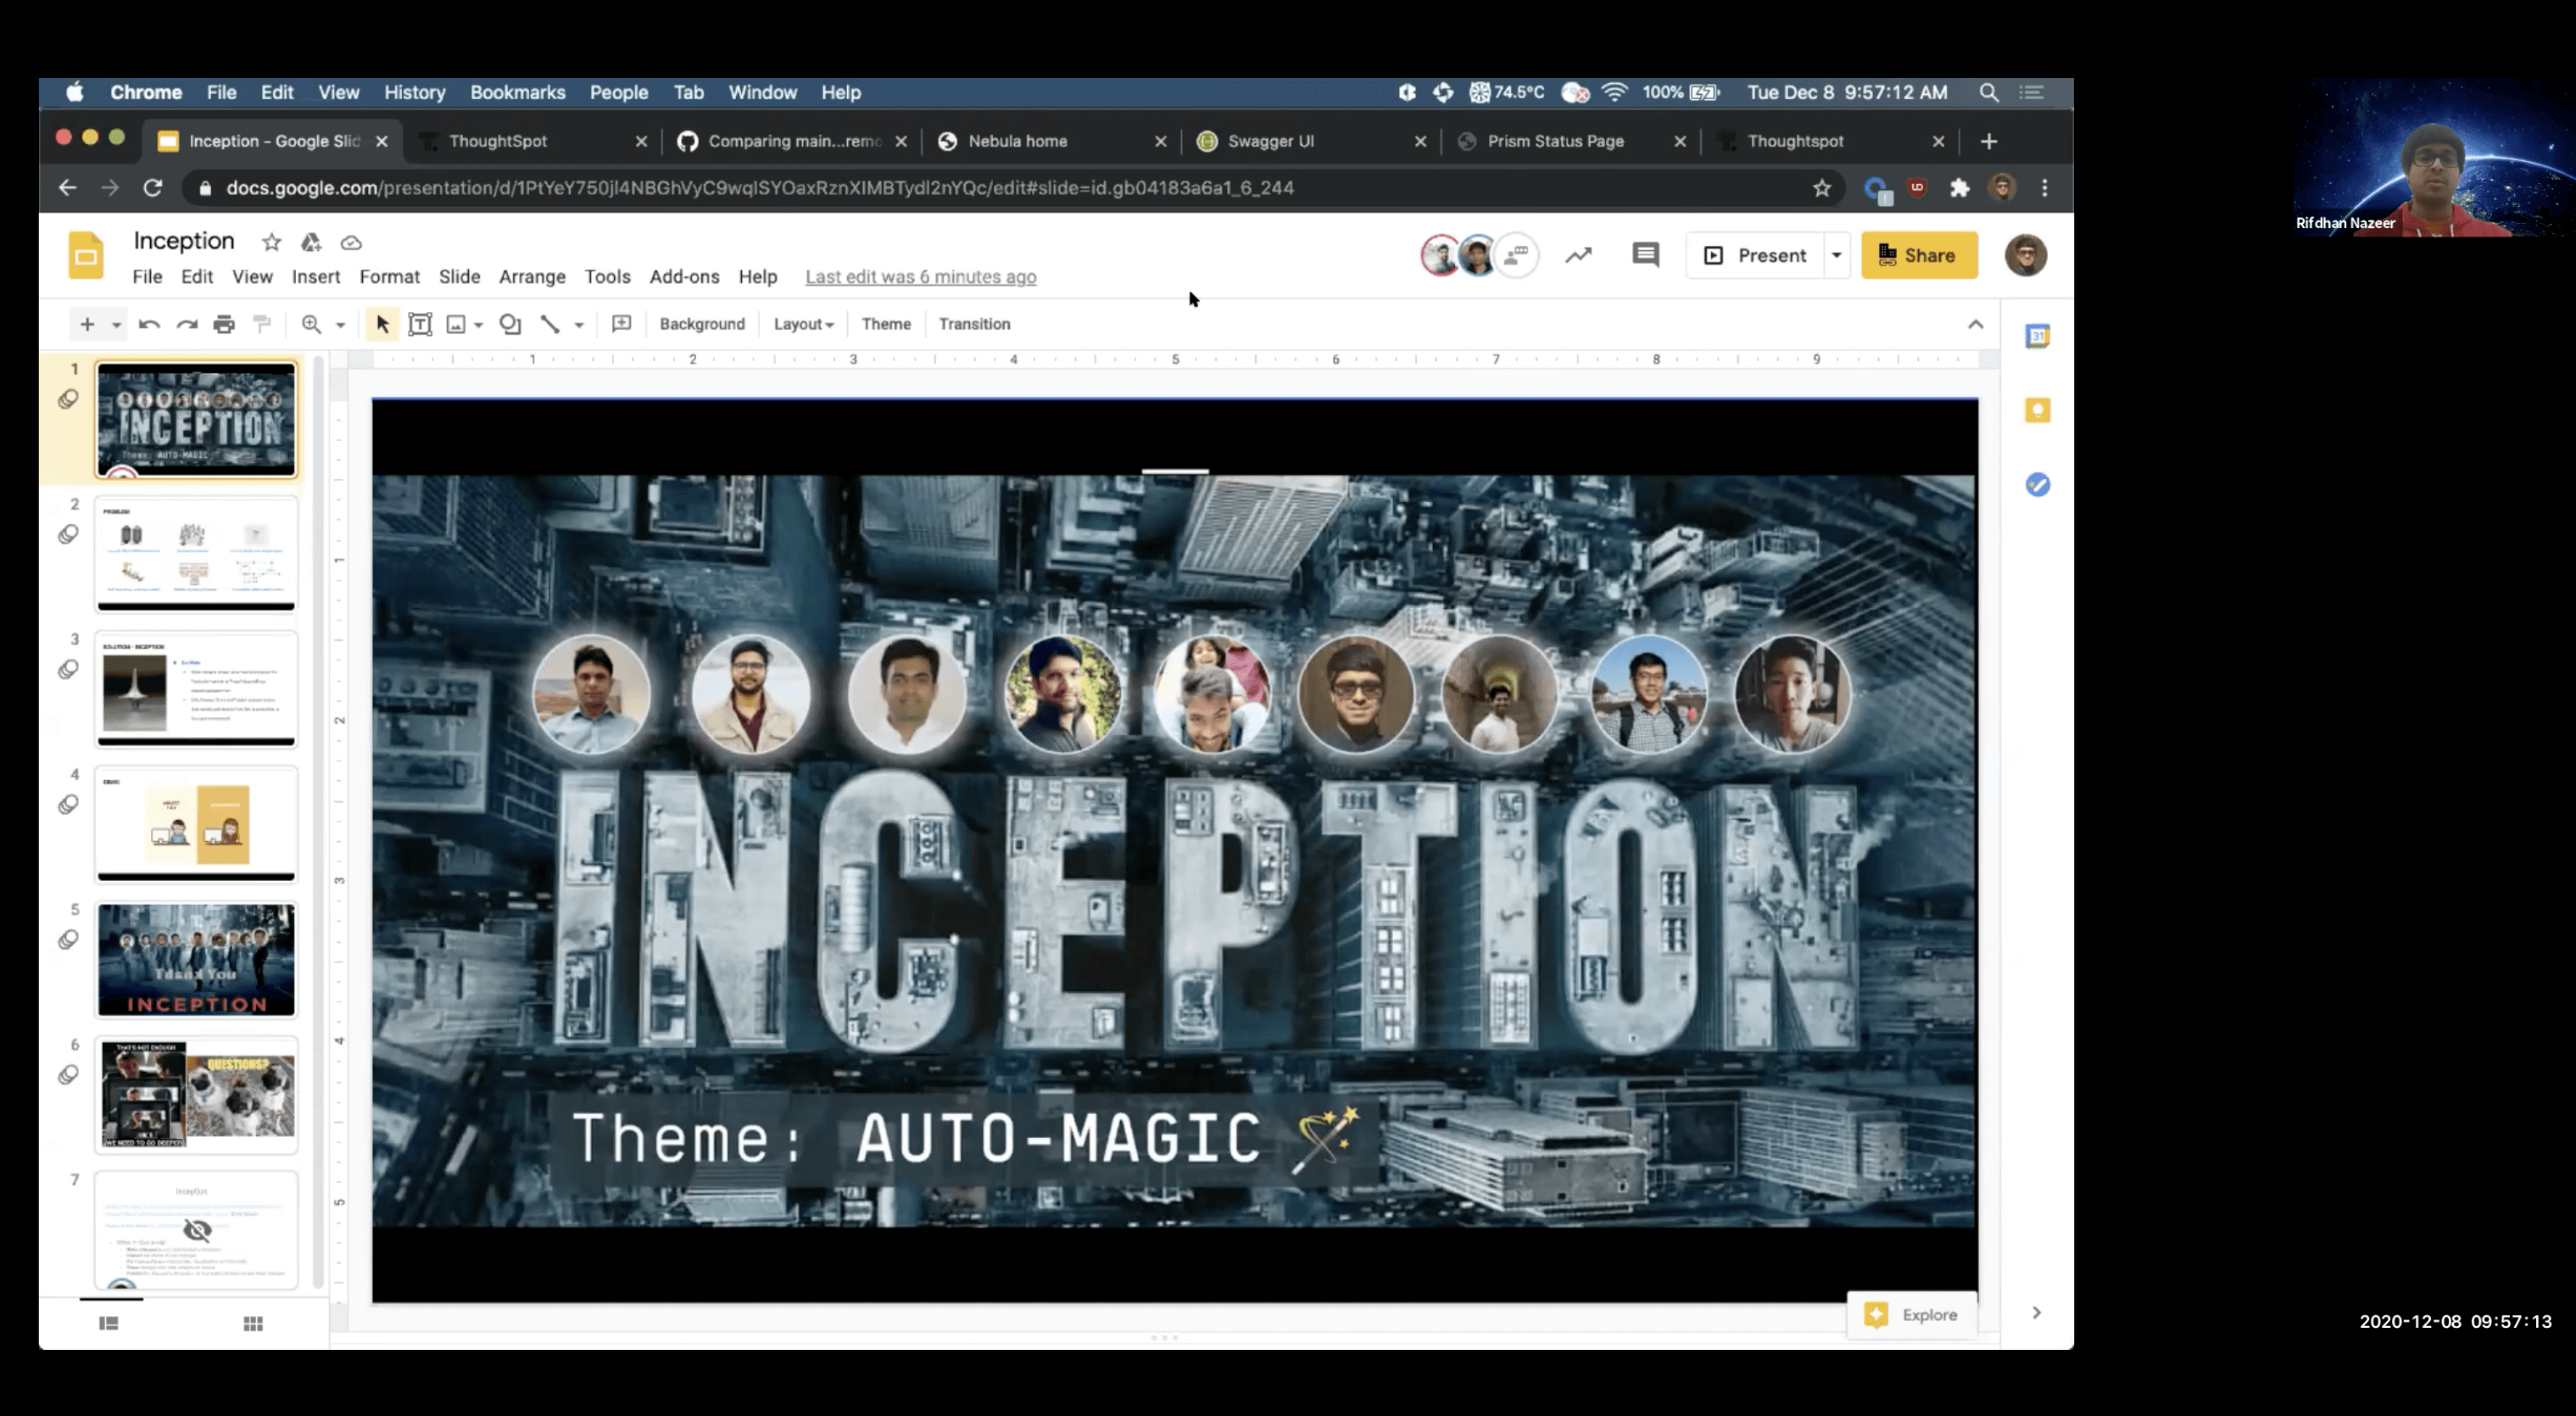Viewport: 2576px width, 1416px height.
Task: Click the Transition button
Action: coord(974,324)
